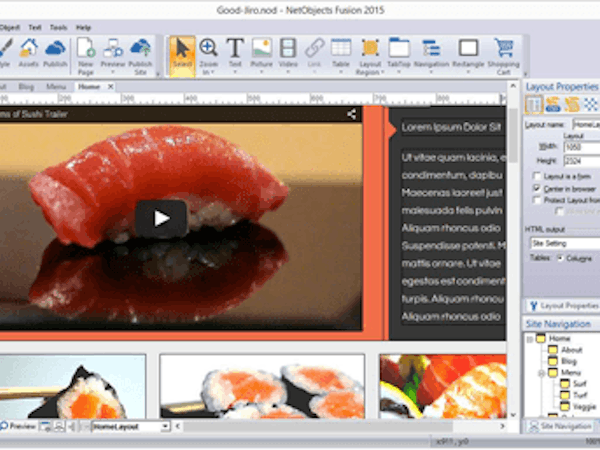Screen dimensions: 600x450
Task: Click the Lorem Ipsum Dolor Sit heading
Action: pos(451,127)
